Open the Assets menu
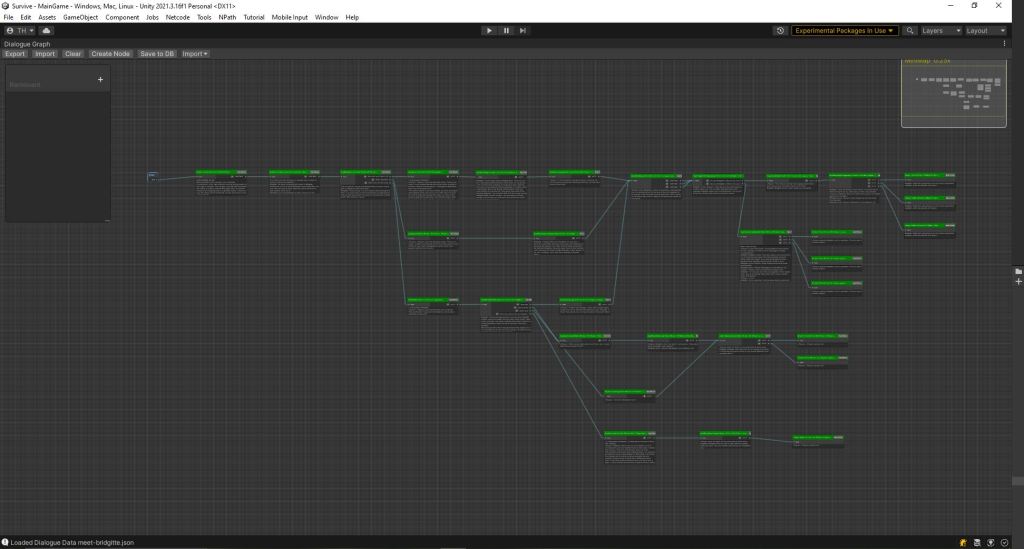This screenshot has height=549, width=1024. click(47, 18)
